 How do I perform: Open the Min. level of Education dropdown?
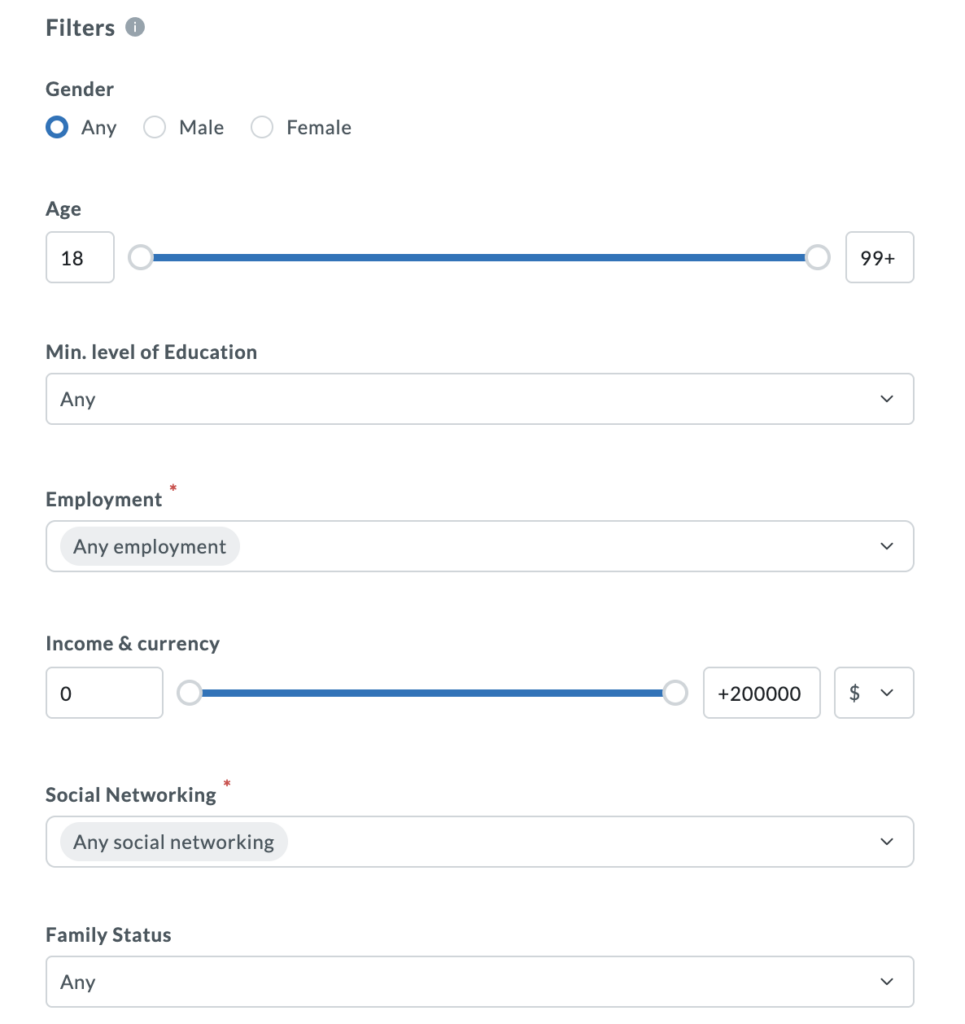click(x=479, y=399)
